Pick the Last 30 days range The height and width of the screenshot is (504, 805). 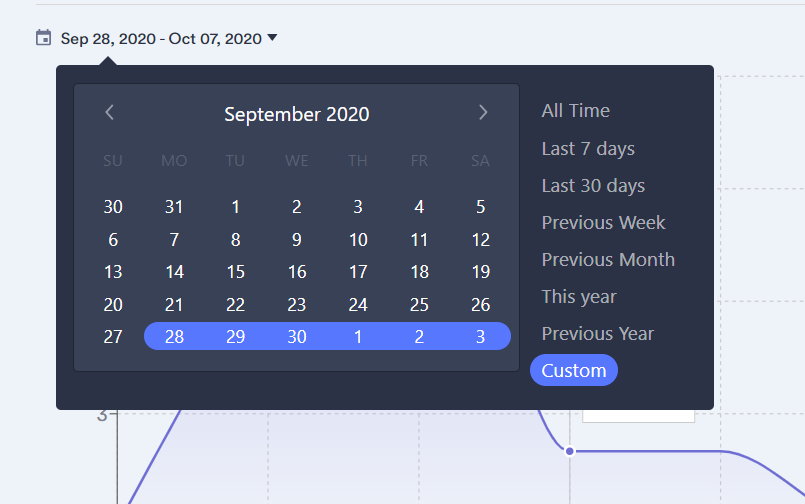593,186
